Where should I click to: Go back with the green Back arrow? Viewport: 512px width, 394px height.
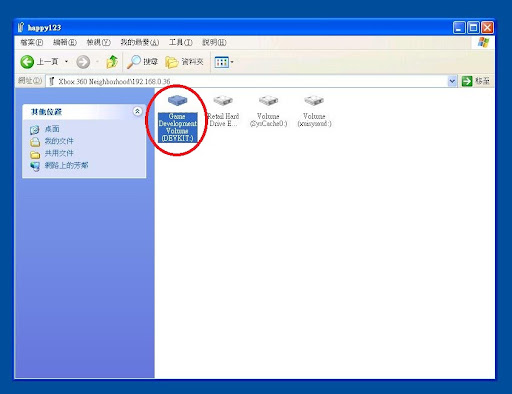27,62
